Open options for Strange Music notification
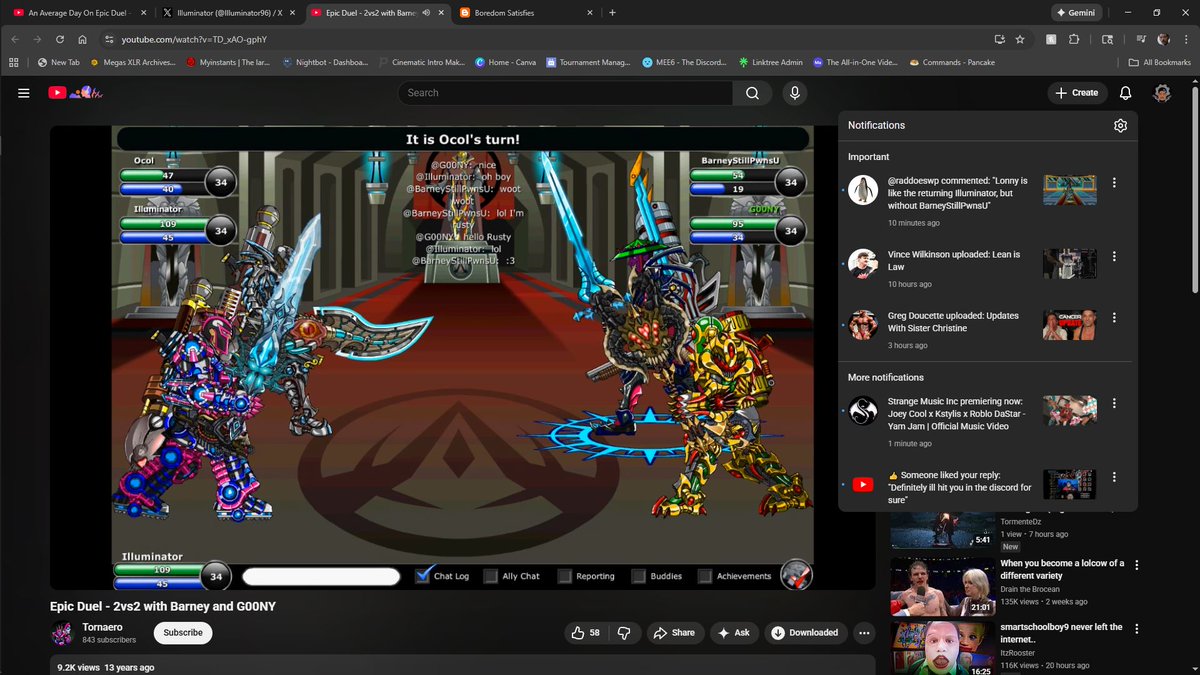1200x675 pixels. click(1114, 404)
